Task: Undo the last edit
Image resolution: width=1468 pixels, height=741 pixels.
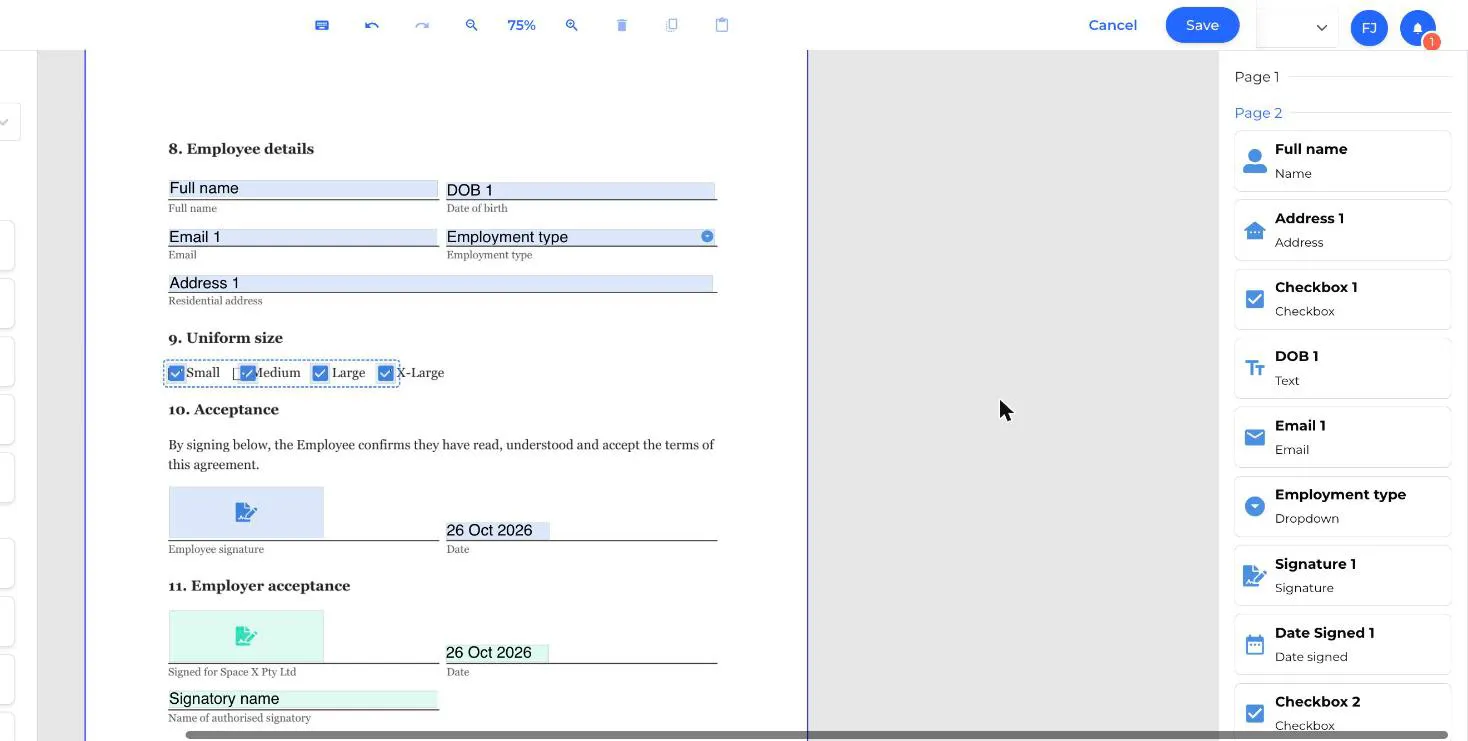Action: (x=372, y=25)
